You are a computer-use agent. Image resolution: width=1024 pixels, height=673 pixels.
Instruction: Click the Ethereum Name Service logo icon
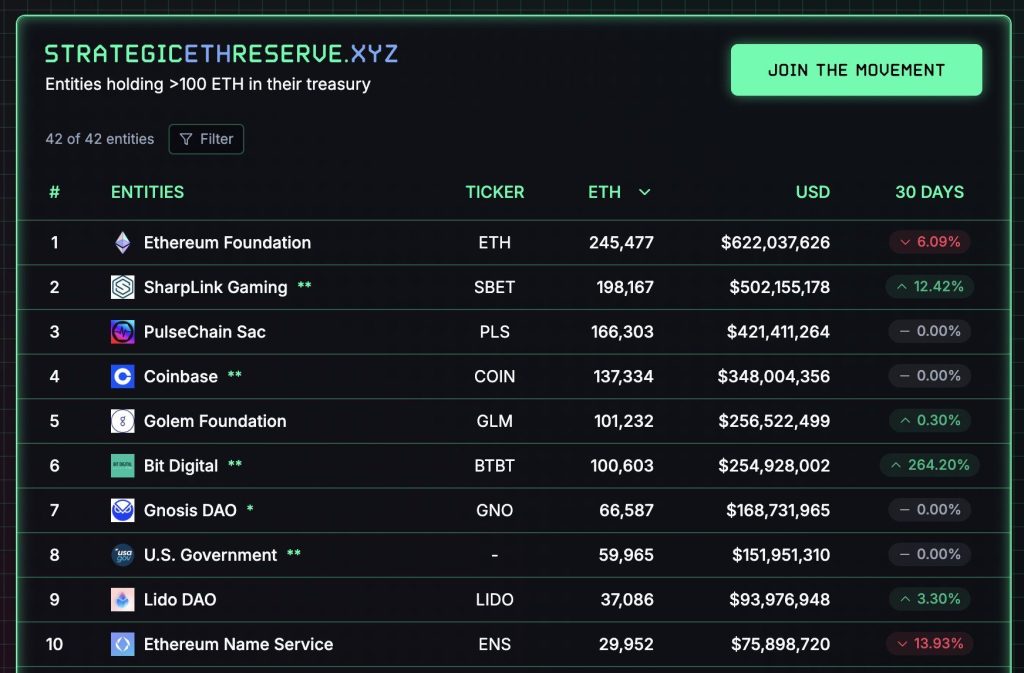click(122, 644)
